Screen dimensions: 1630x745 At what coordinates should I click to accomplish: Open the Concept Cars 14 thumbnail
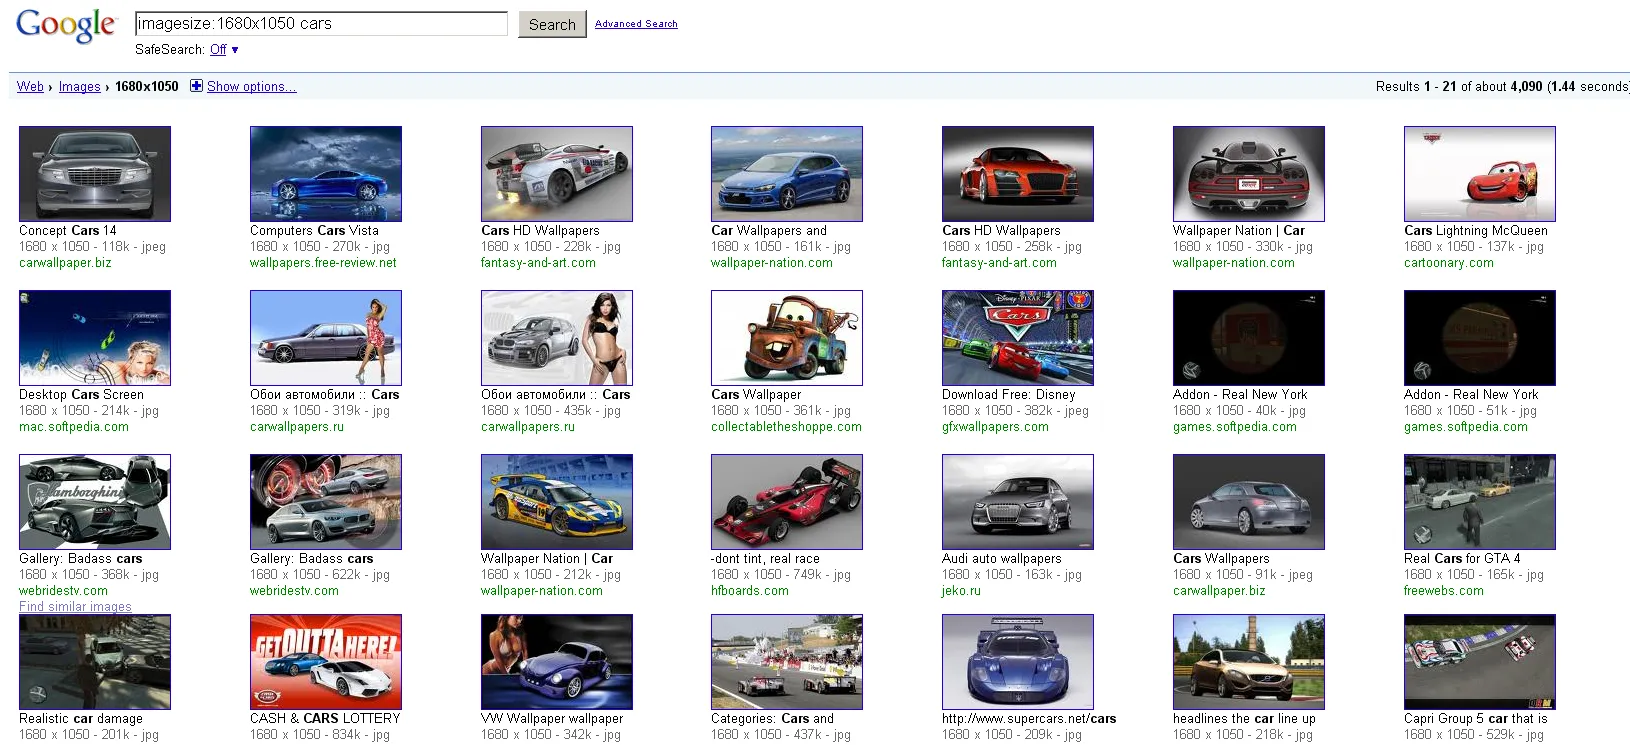point(95,174)
